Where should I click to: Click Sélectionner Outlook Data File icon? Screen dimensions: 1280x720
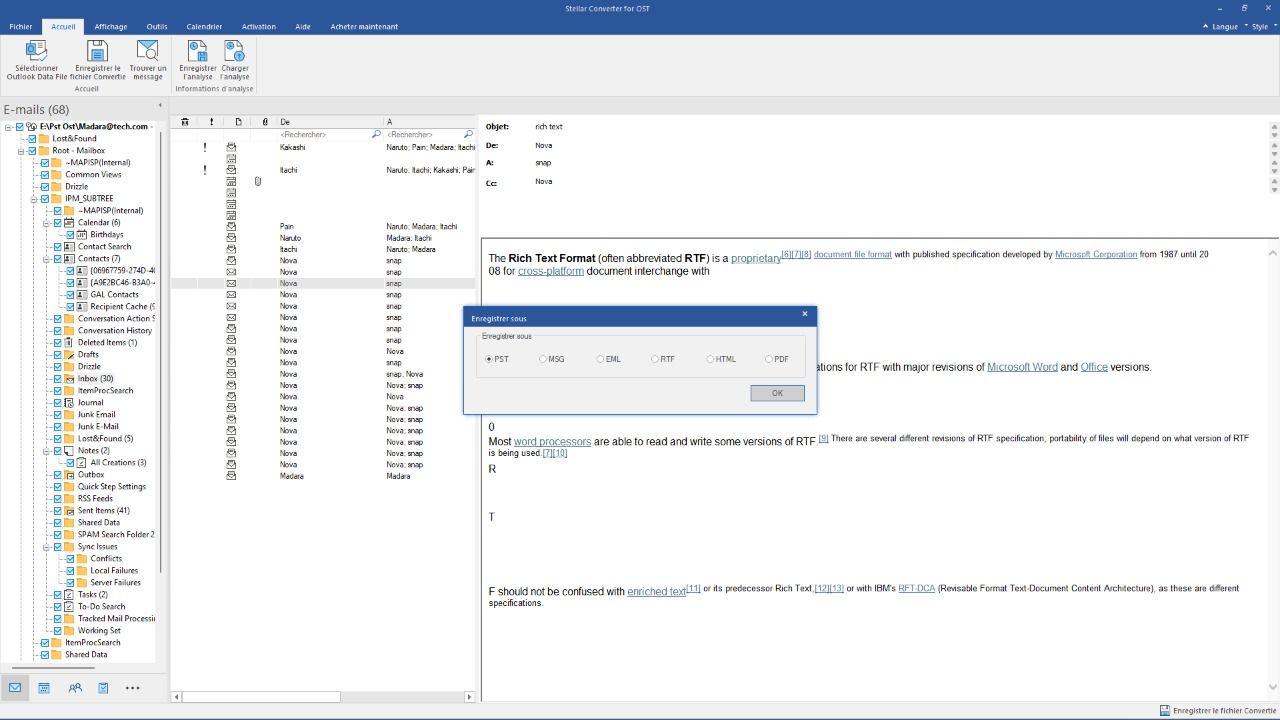(37, 51)
